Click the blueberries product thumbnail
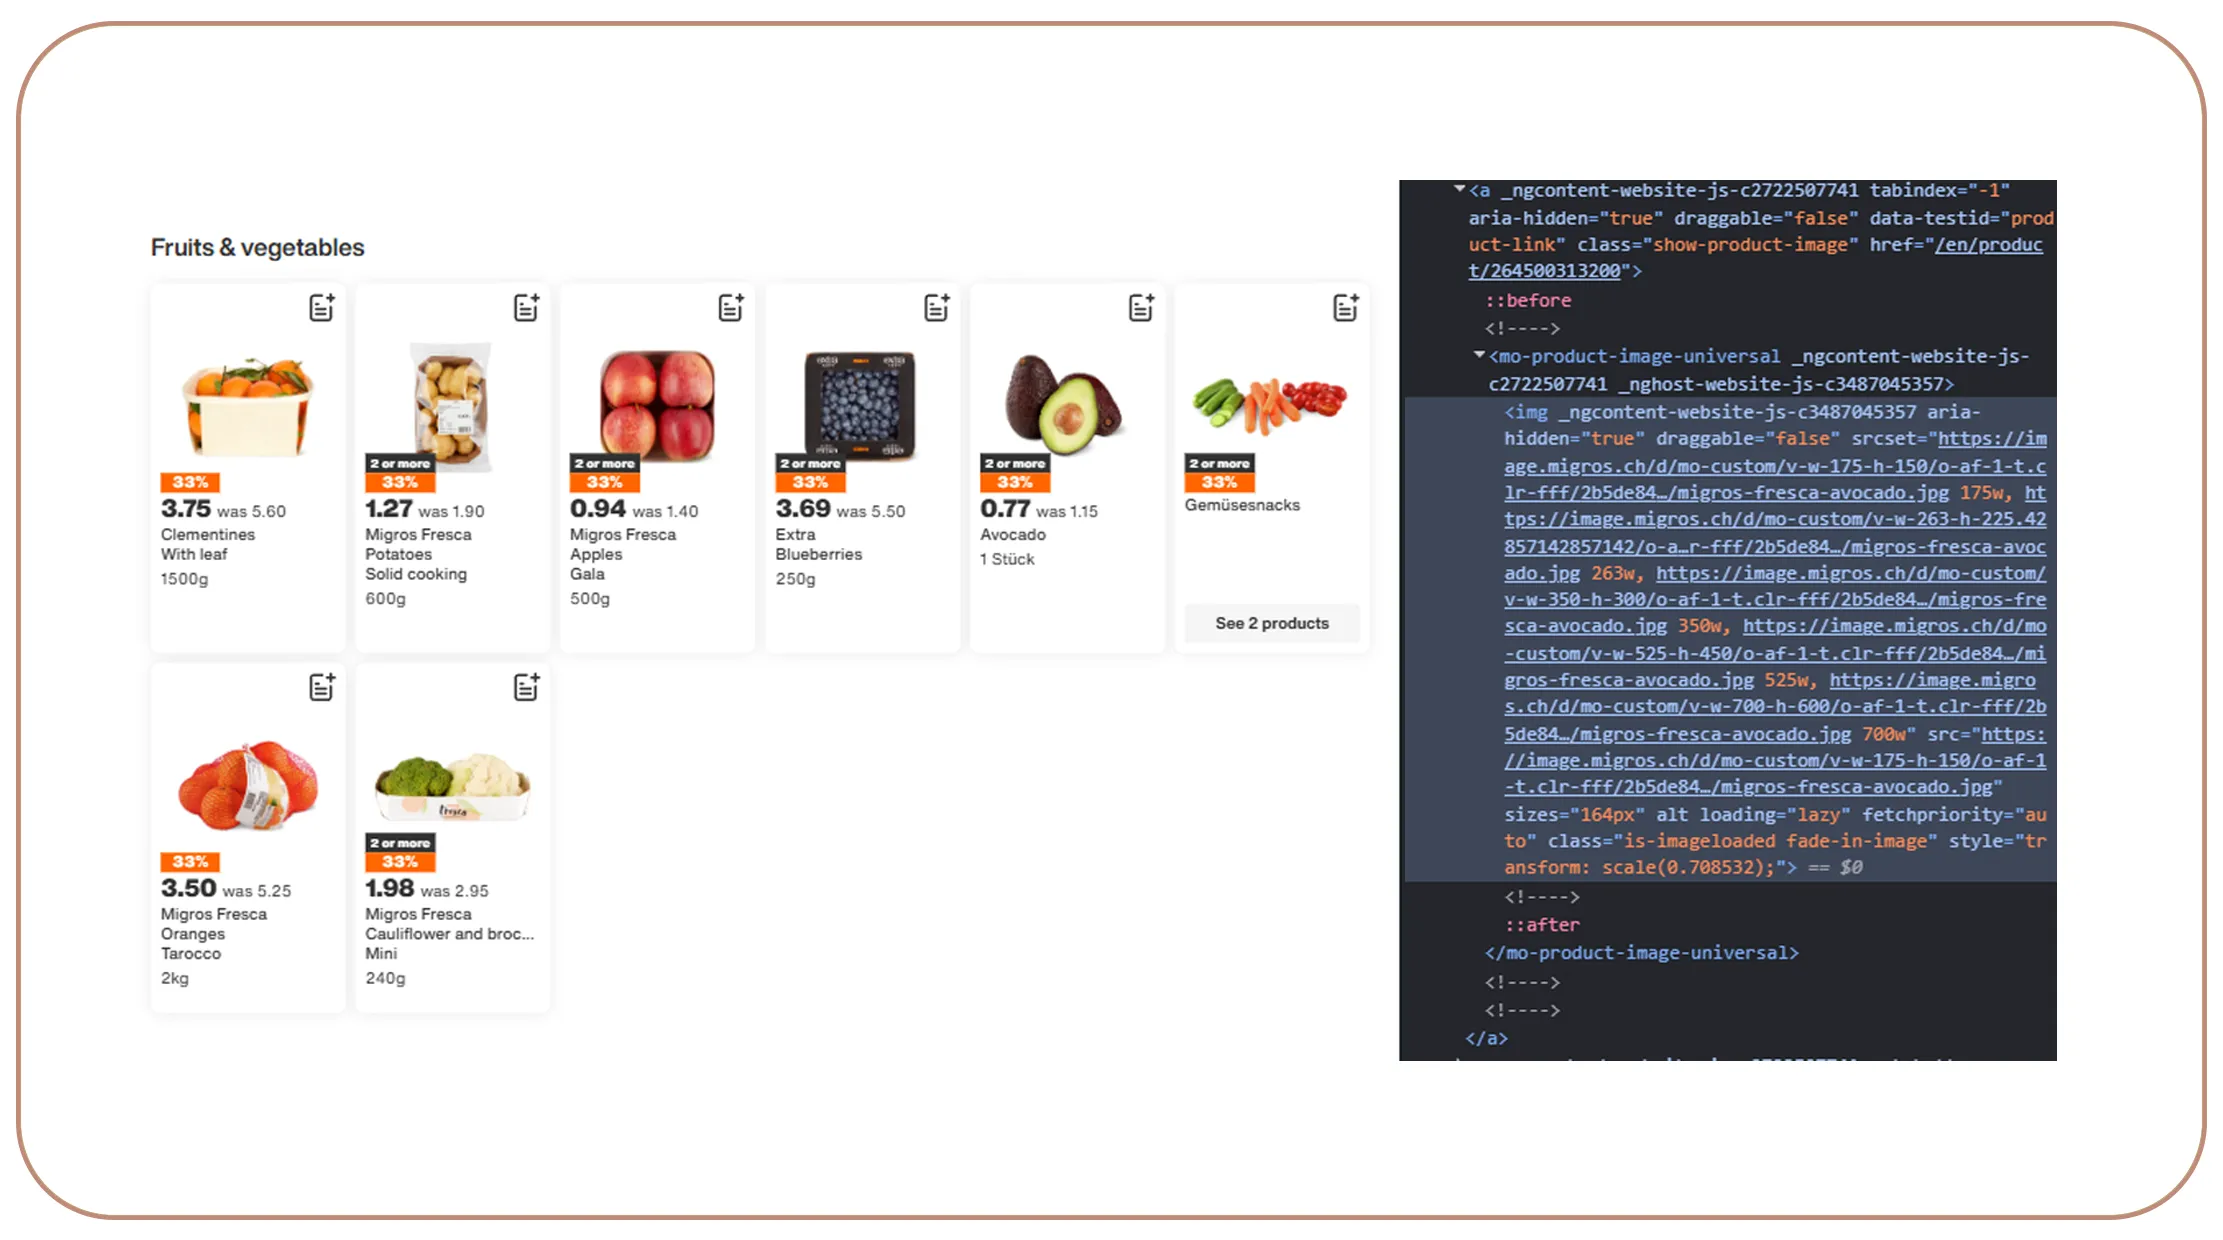 [x=860, y=405]
